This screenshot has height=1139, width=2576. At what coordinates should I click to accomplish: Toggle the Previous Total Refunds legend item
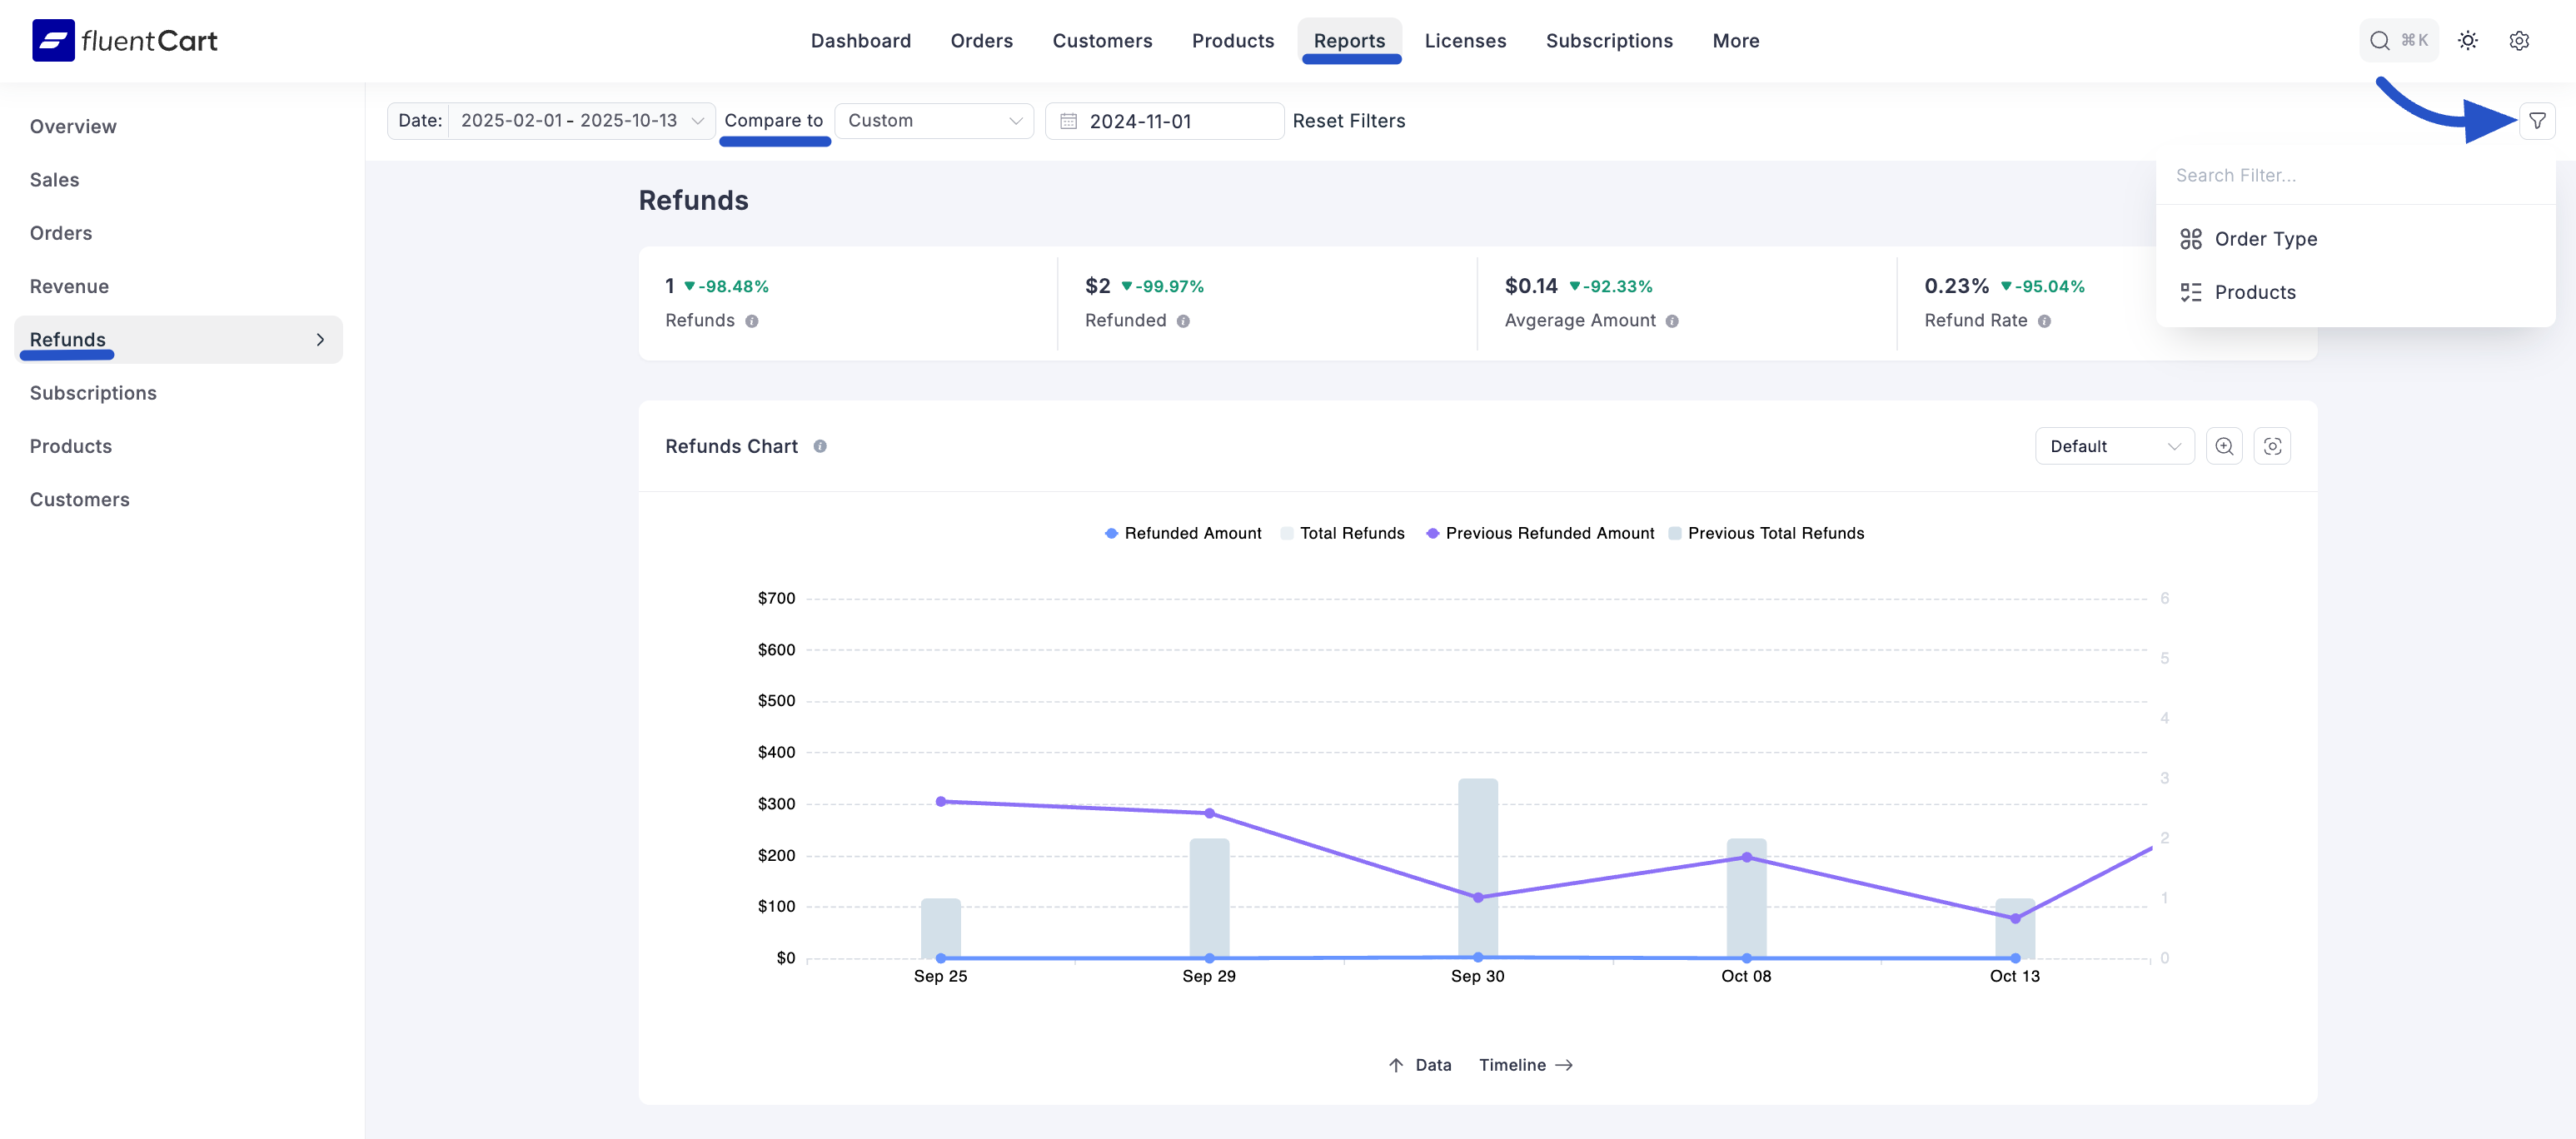point(1767,533)
